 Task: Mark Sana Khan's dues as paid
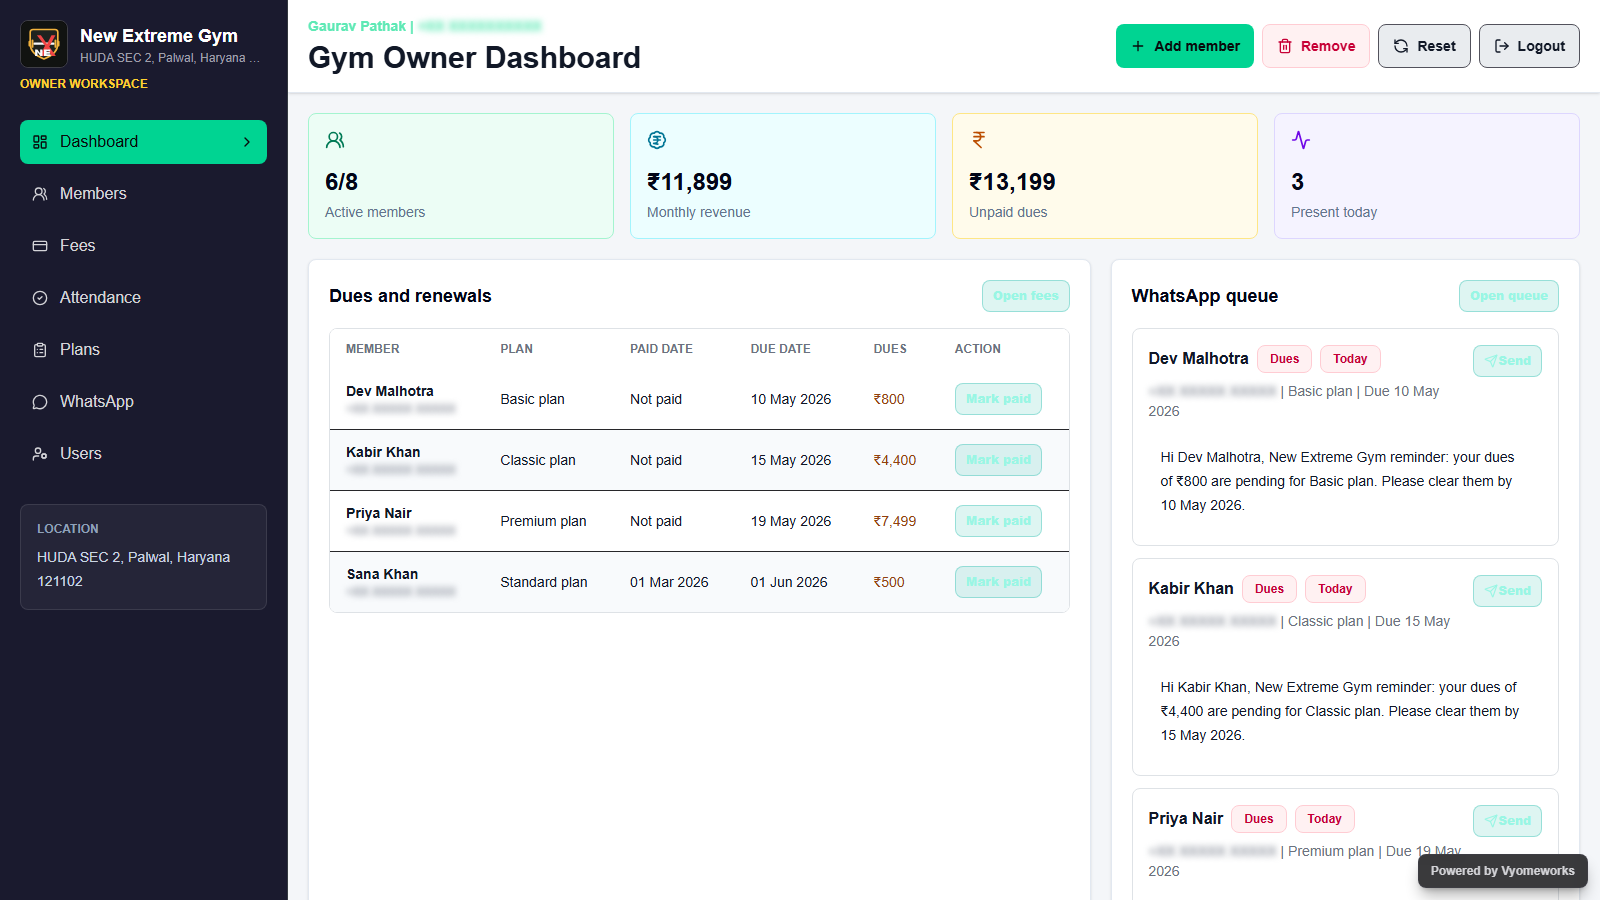(x=998, y=582)
